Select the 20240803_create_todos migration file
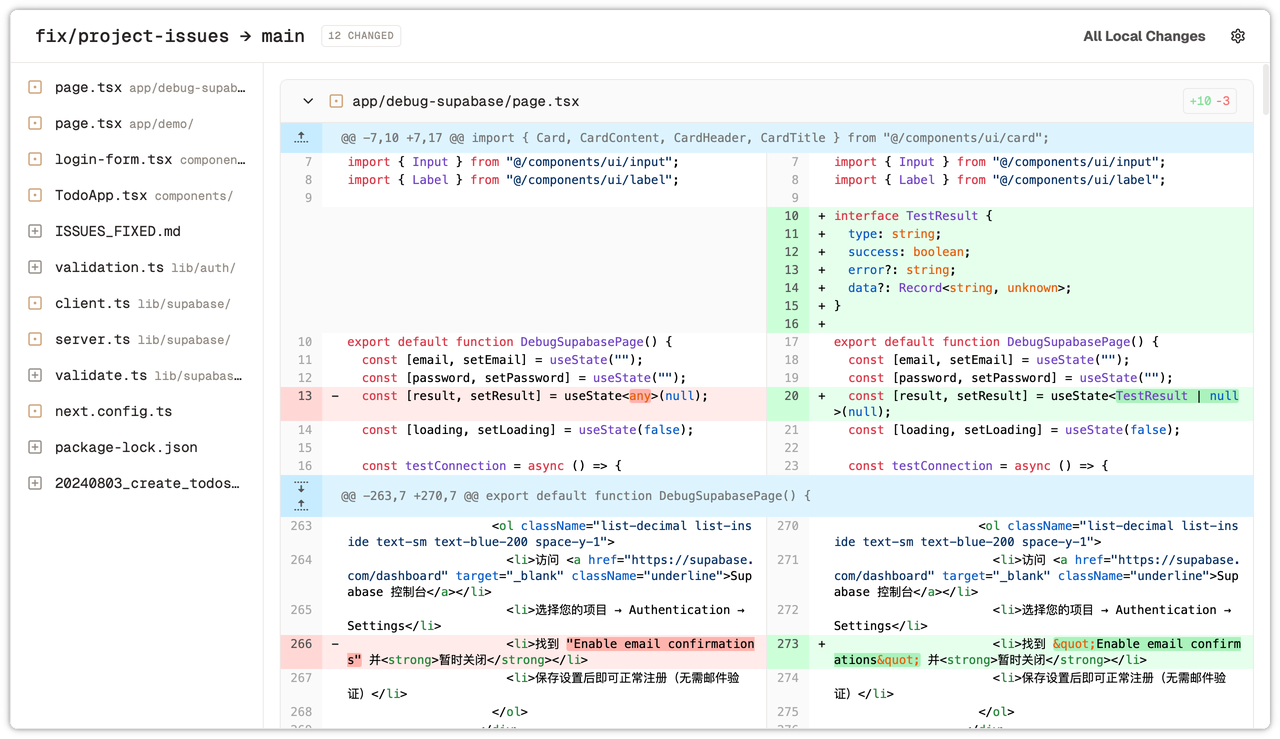This screenshot has width=1280, height=739. 147,484
